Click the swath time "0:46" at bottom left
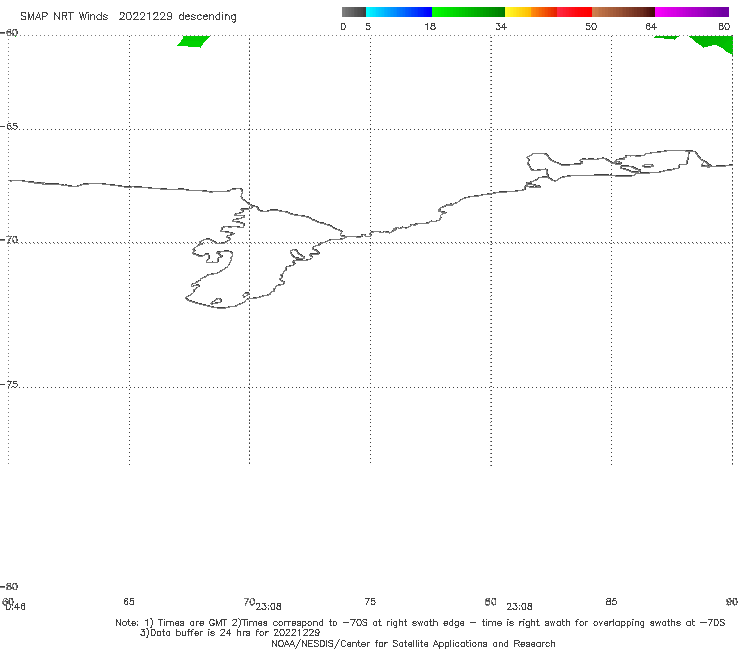740x650 pixels. 16,607
